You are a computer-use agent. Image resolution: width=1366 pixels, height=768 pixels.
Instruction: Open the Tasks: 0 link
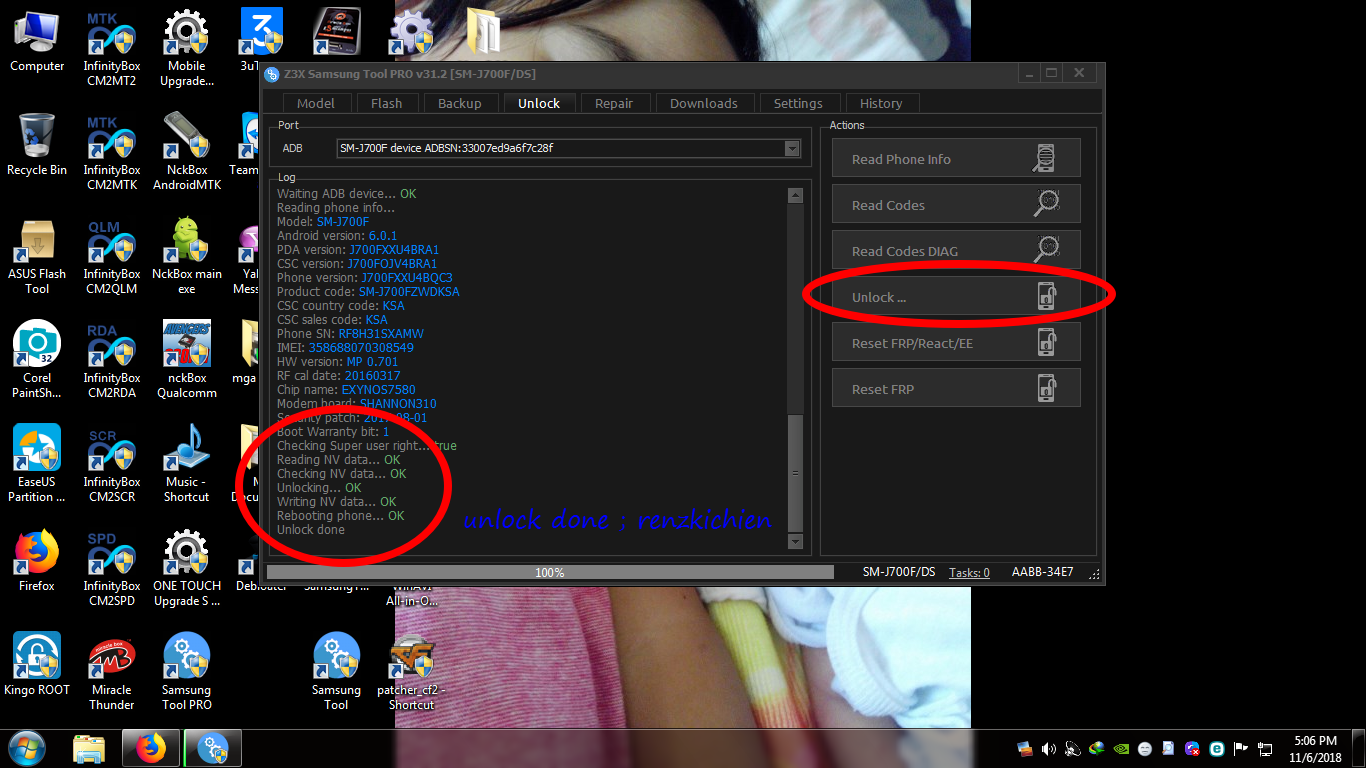(969, 572)
